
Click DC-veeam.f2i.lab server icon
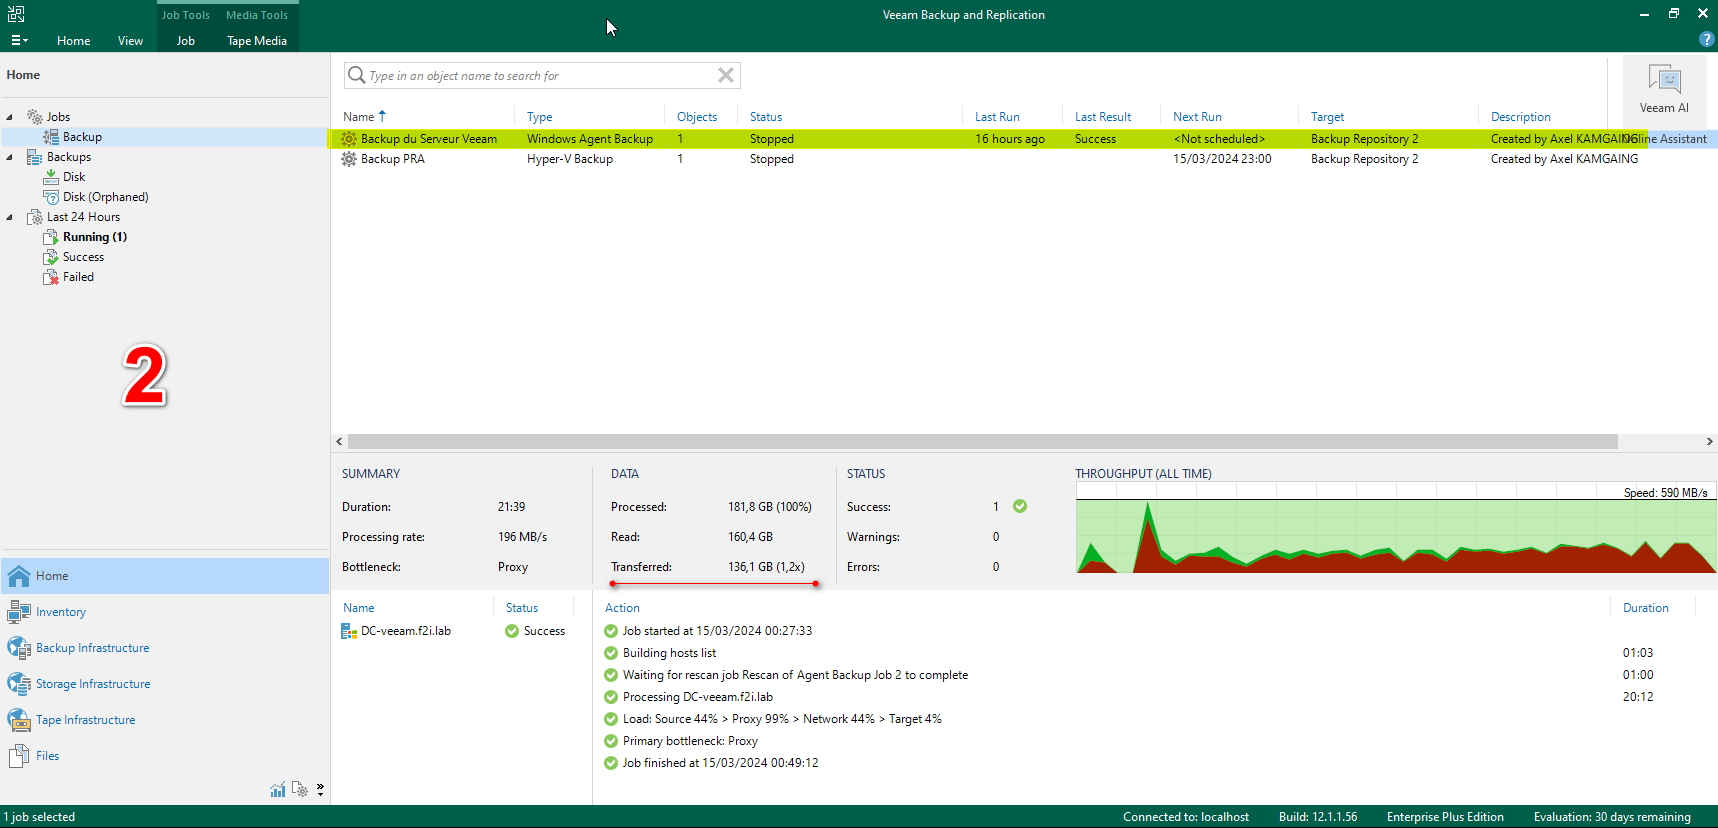(x=349, y=631)
